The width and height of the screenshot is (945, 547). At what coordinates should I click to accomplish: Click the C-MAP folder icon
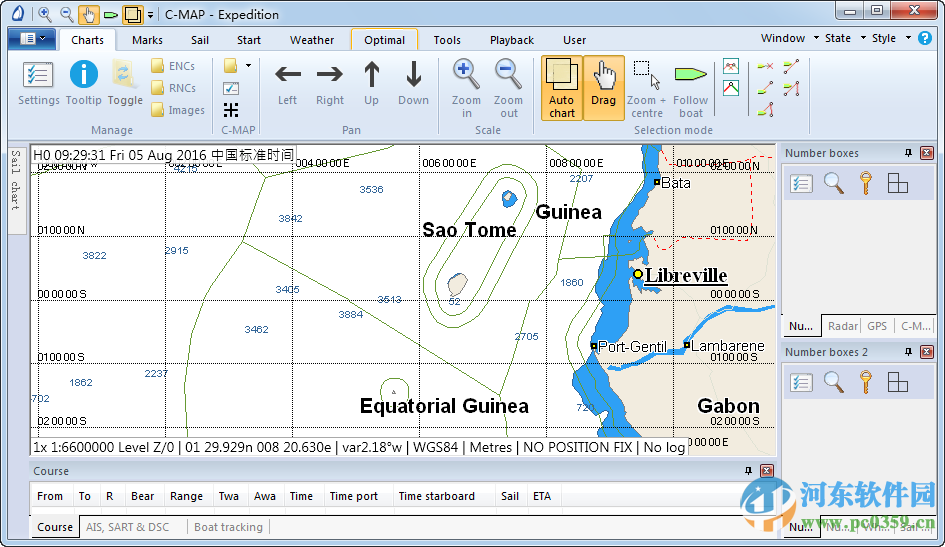click(x=230, y=65)
